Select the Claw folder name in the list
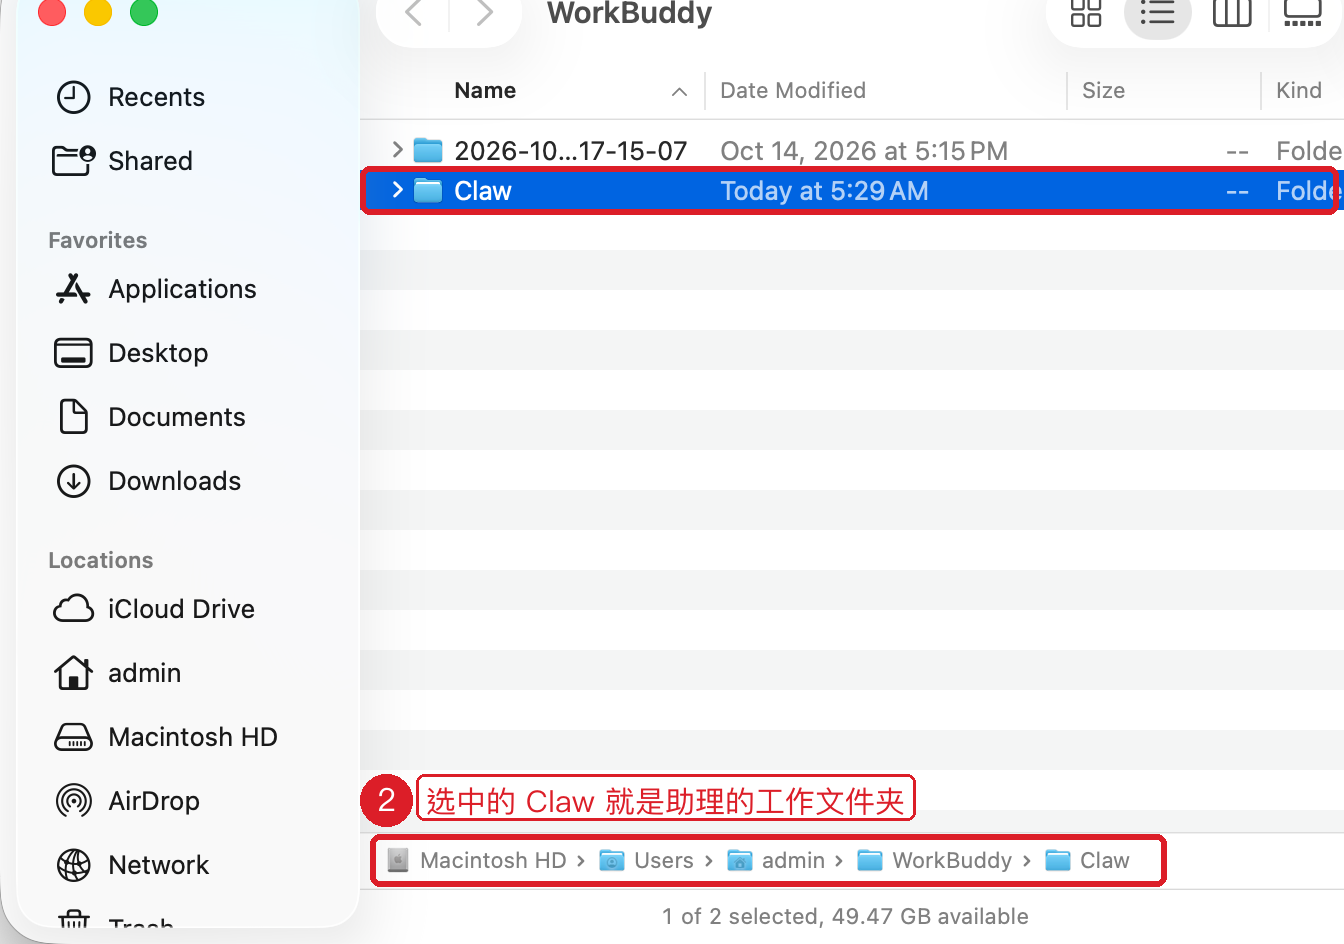This screenshot has width=1344, height=944. pyautogui.click(x=483, y=191)
